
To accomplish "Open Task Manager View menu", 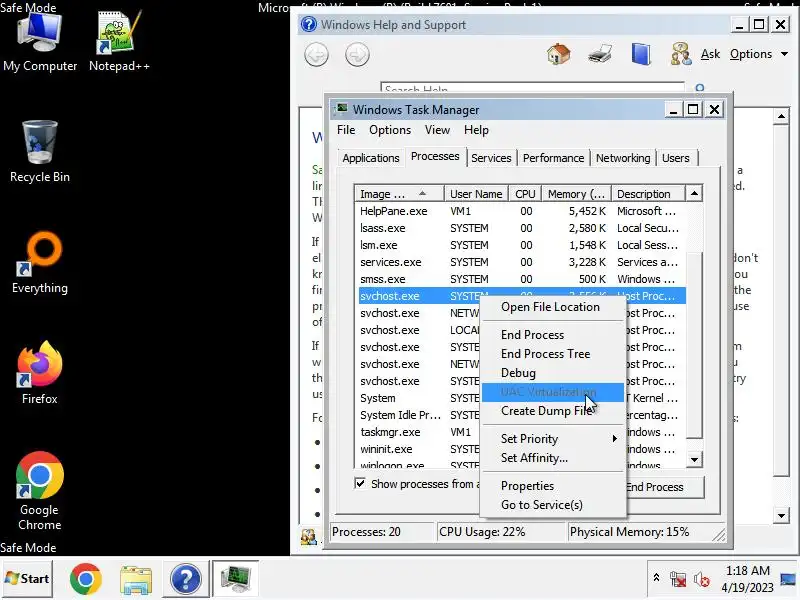I will [x=437, y=130].
